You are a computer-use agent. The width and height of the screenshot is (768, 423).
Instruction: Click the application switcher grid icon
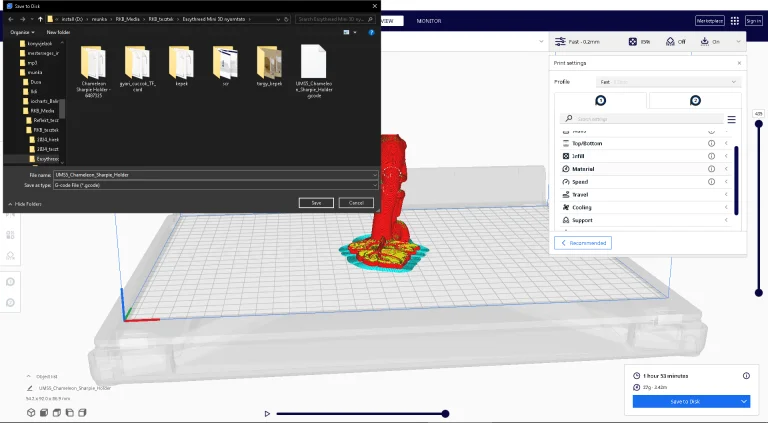735,20
